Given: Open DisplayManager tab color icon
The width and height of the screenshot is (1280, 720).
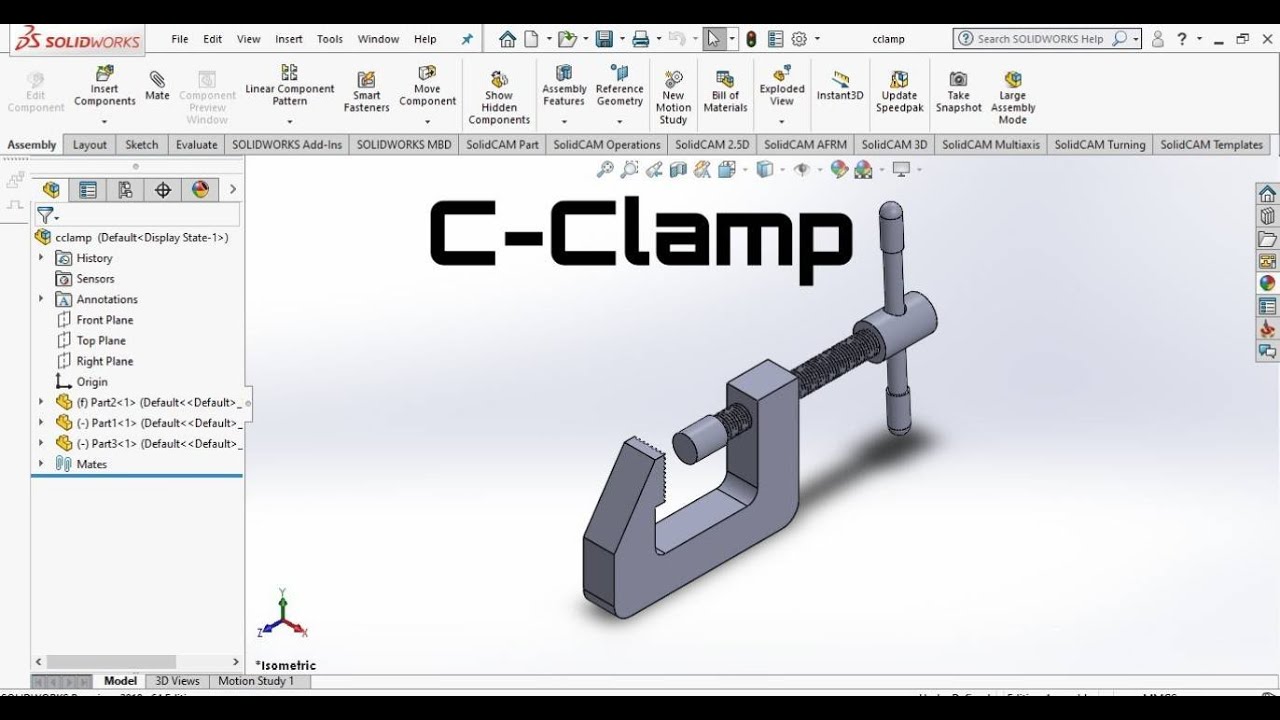Looking at the screenshot, I should pyautogui.click(x=200, y=190).
